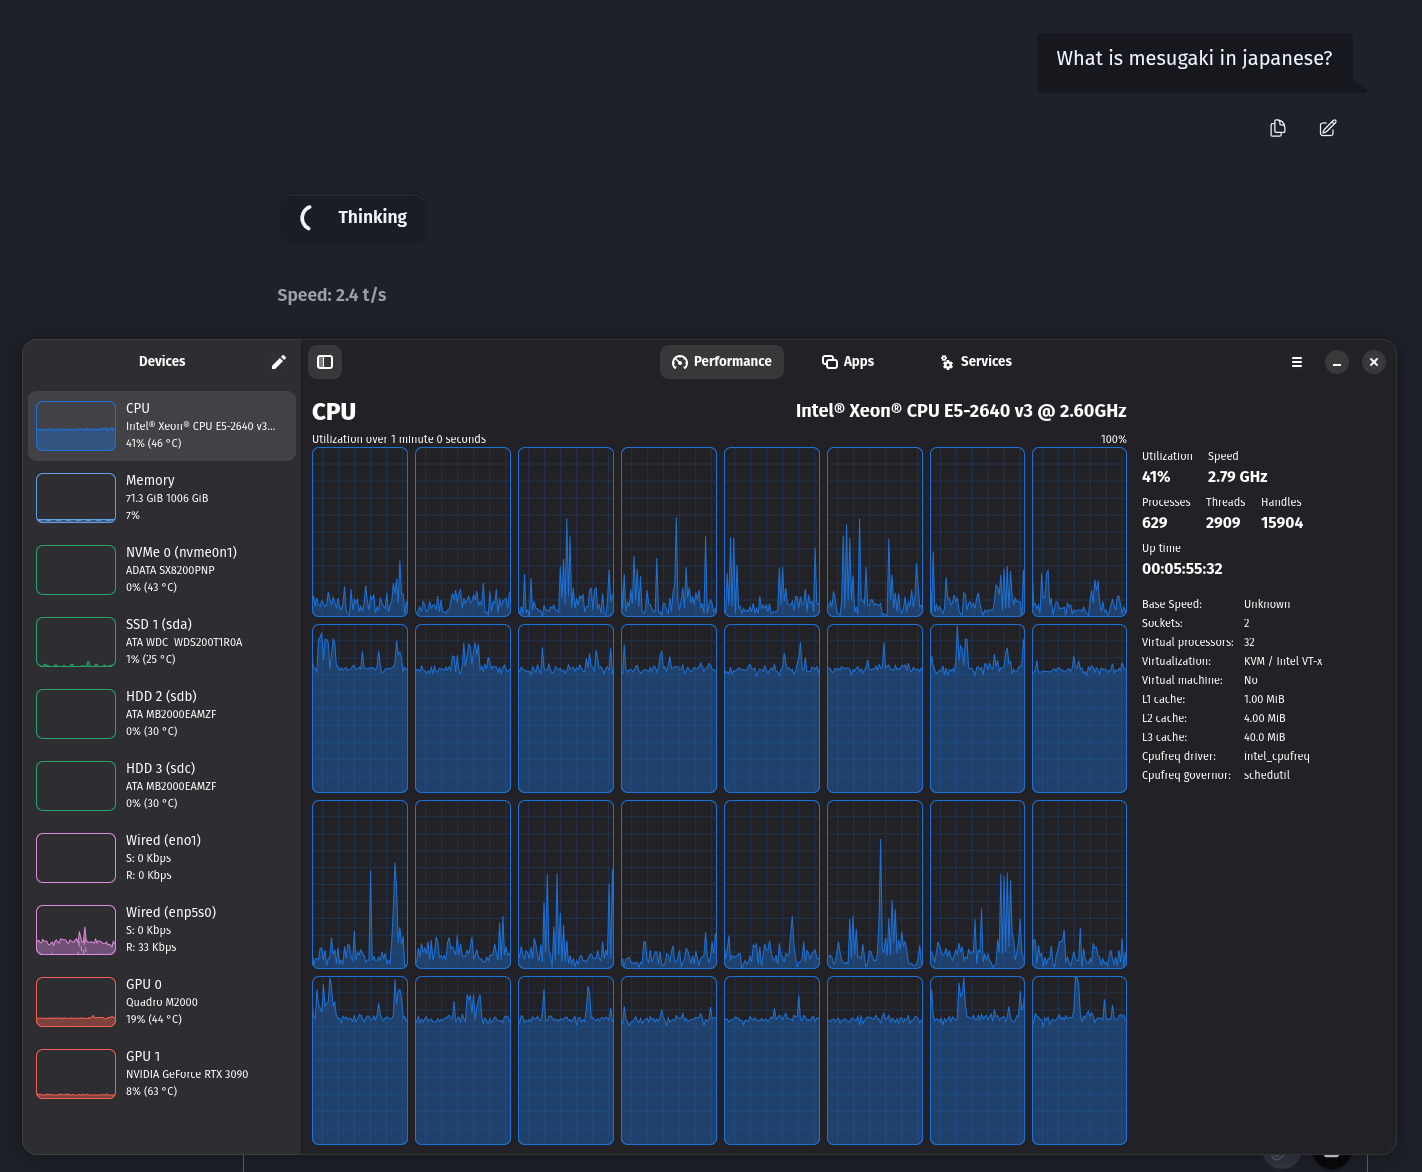Click the edit devices pencil icon
This screenshot has width=1422, height=1172.
point(279,362)
